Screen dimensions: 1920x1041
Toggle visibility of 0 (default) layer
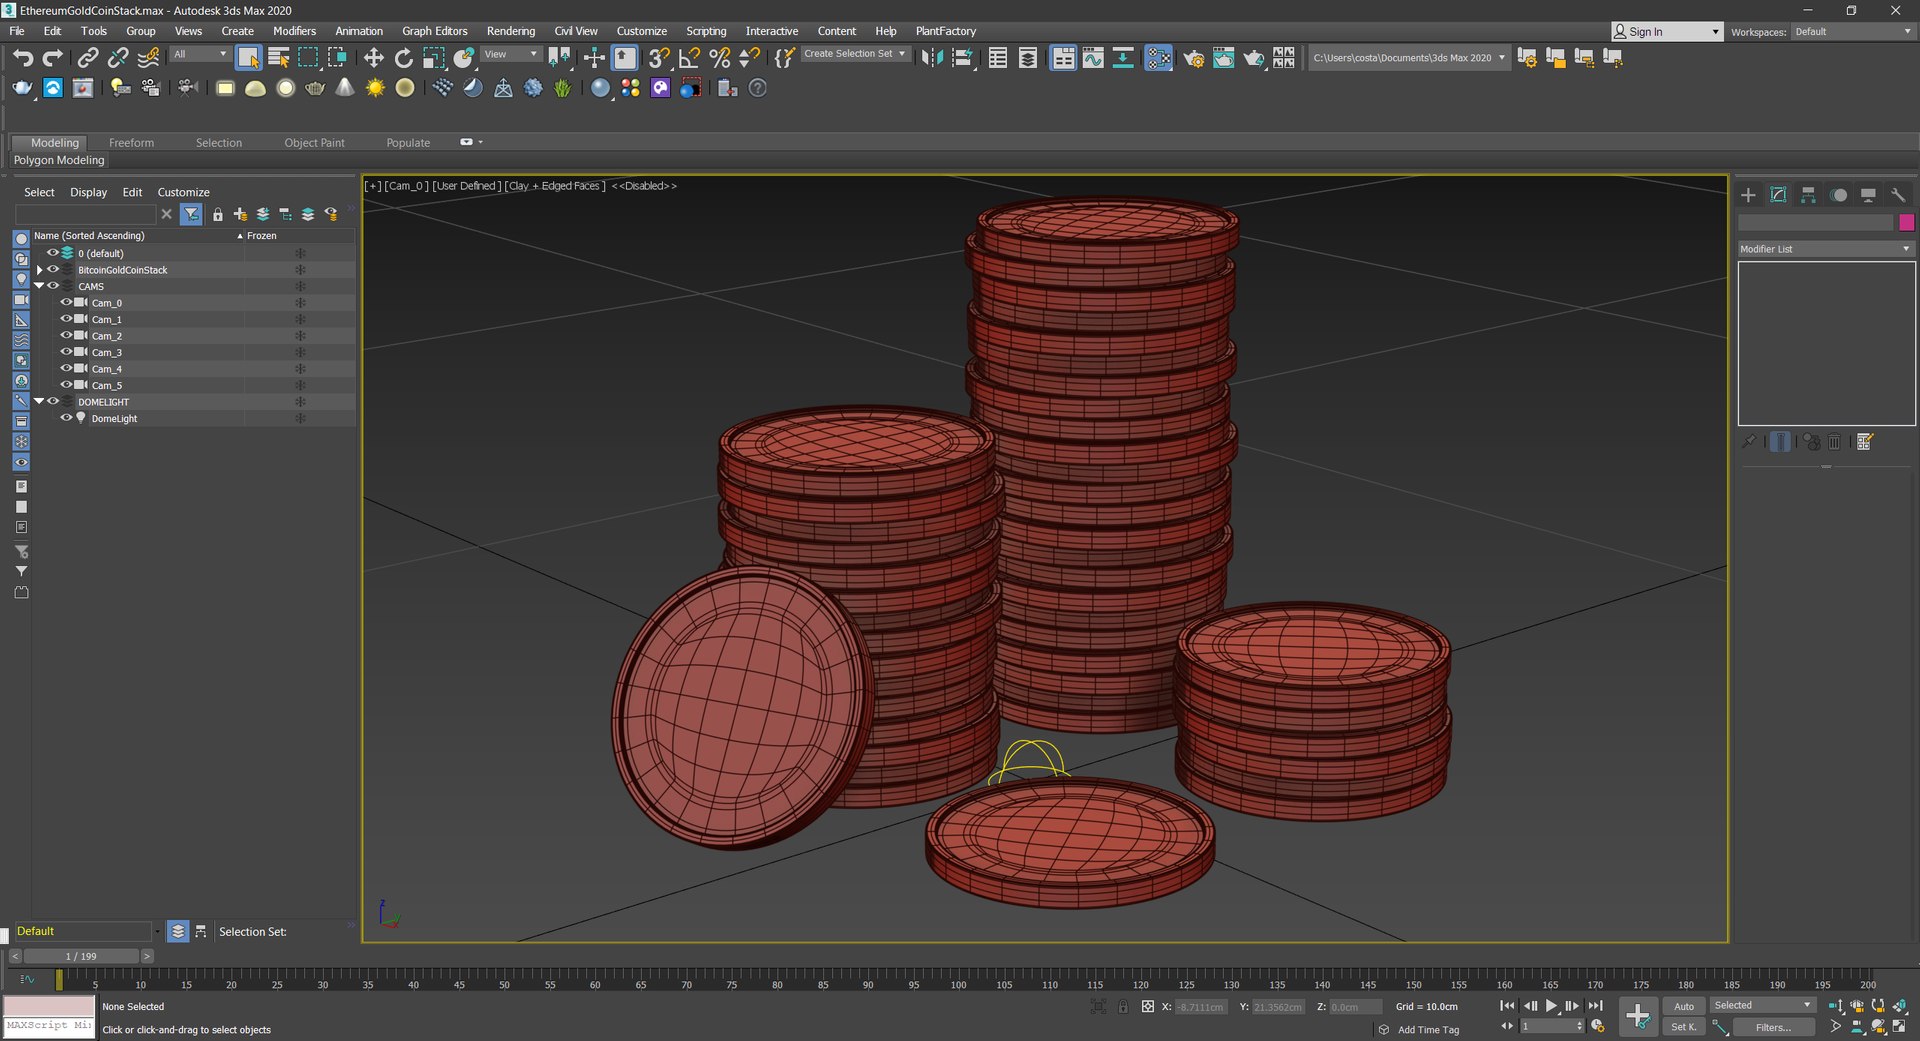tap(53, 253)
